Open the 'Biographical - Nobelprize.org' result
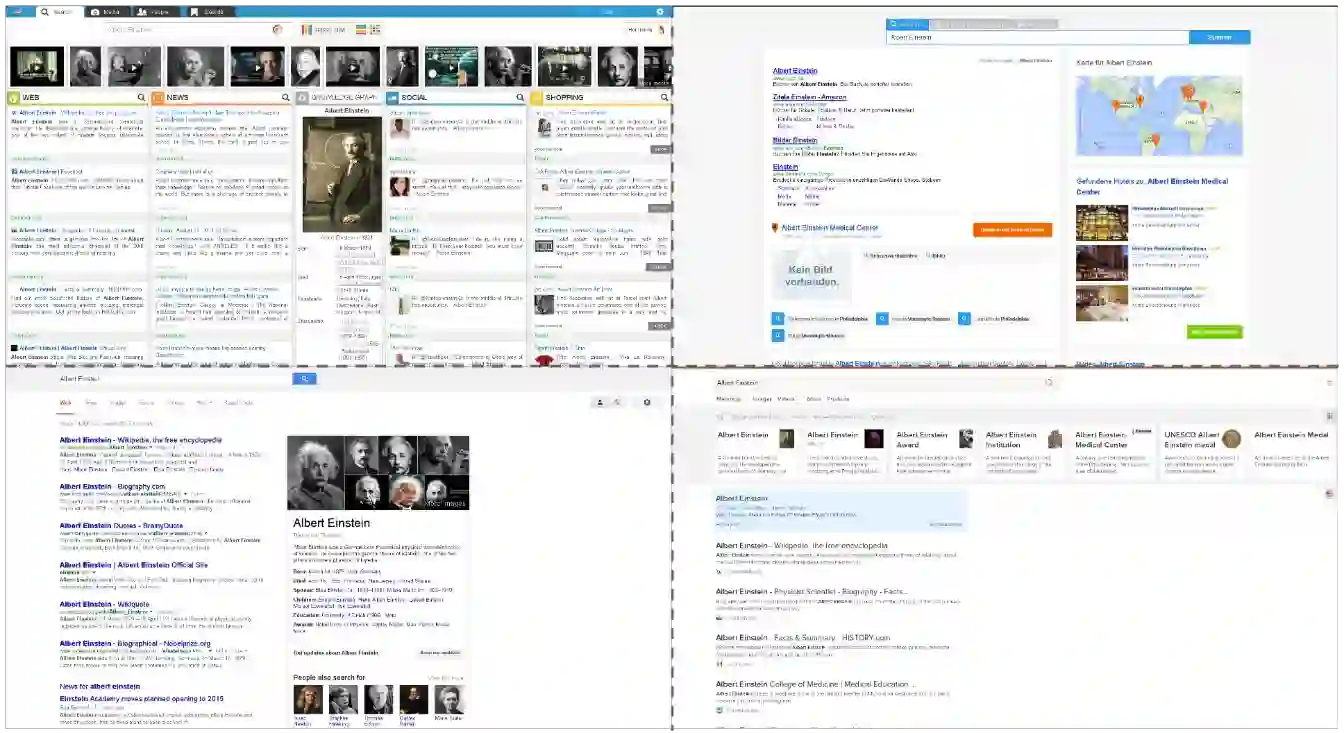The image size is (1344, 733). coord(135,643)
